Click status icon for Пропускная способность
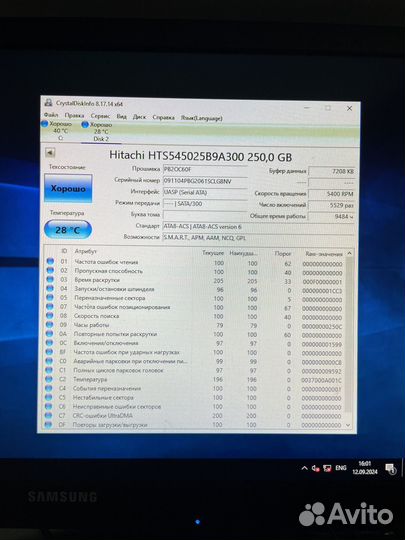 pyautogui.click(x=50, y=270)
